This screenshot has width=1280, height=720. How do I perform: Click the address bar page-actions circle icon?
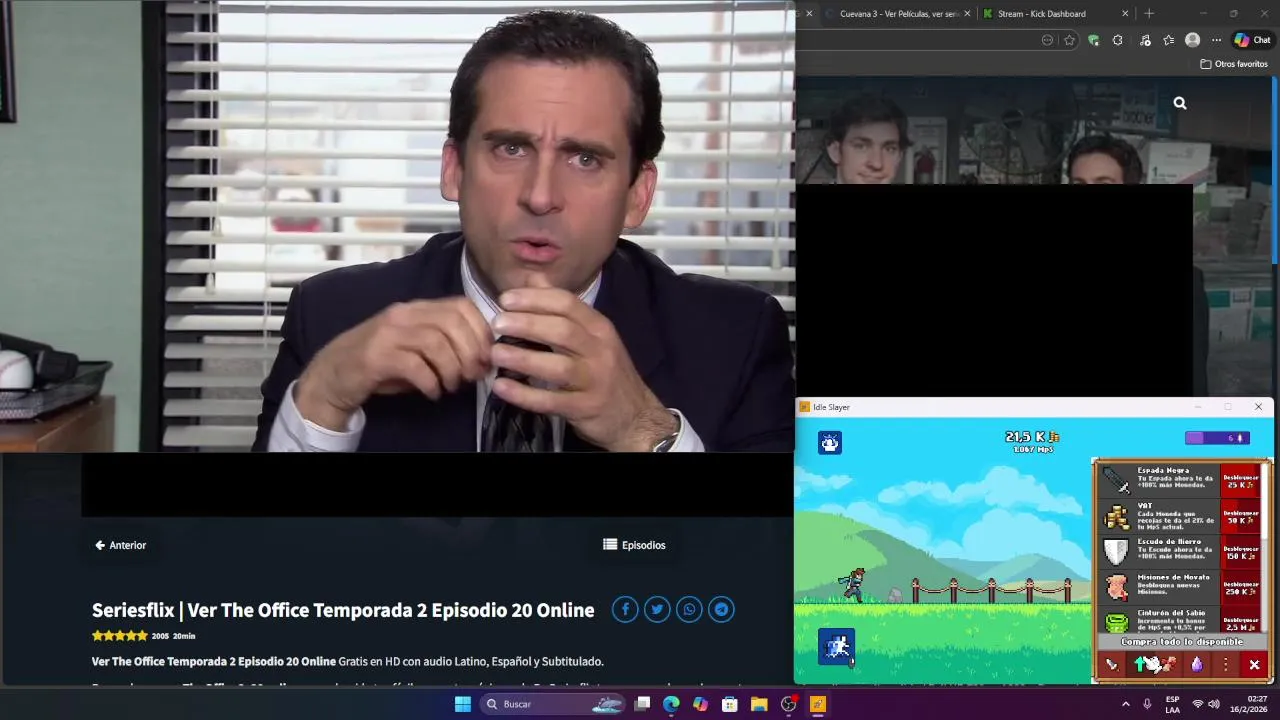1047,40
